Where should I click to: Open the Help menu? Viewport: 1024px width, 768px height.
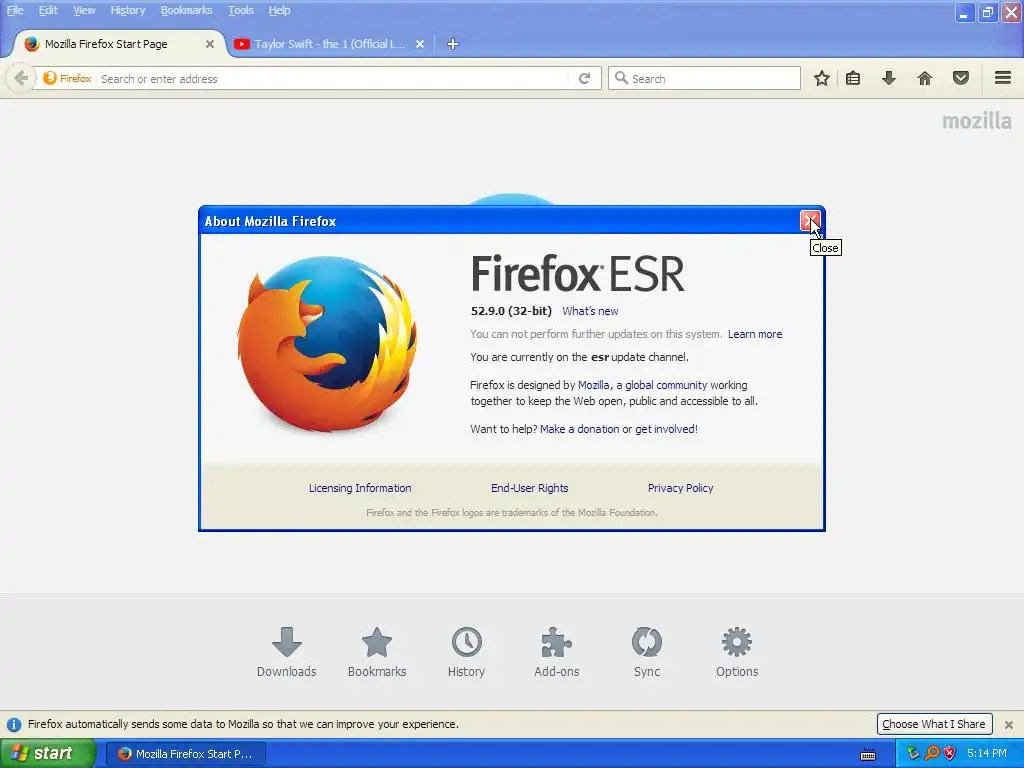coord(280,10)
